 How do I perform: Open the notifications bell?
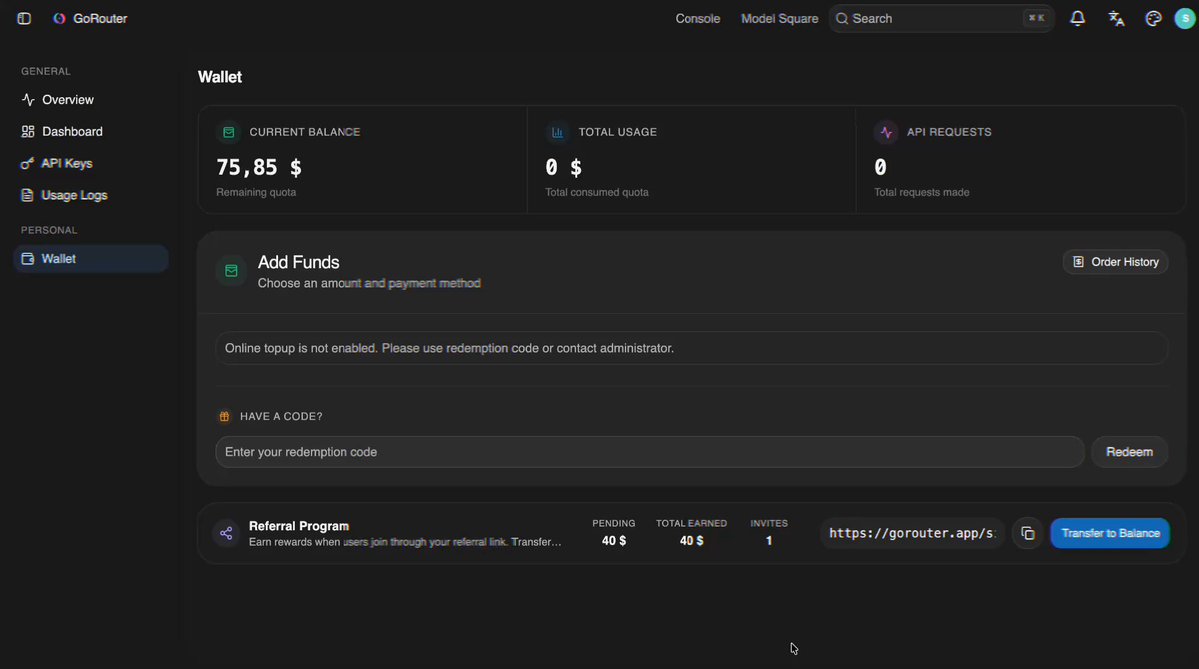pyautogui.click(x=1077, y=18)
